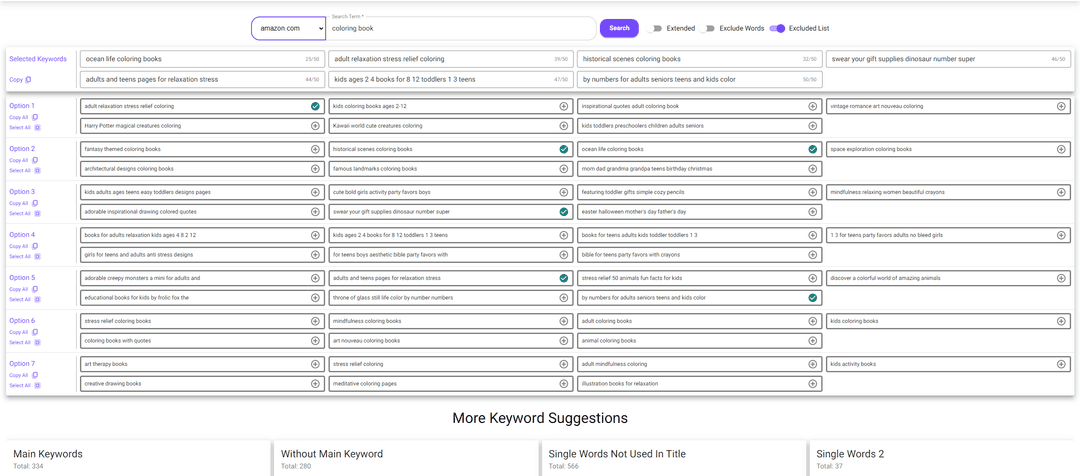Disable the Excluded List toggle
The height and width of the screenshot is (476, 1080).
click(x=777, y=28)
